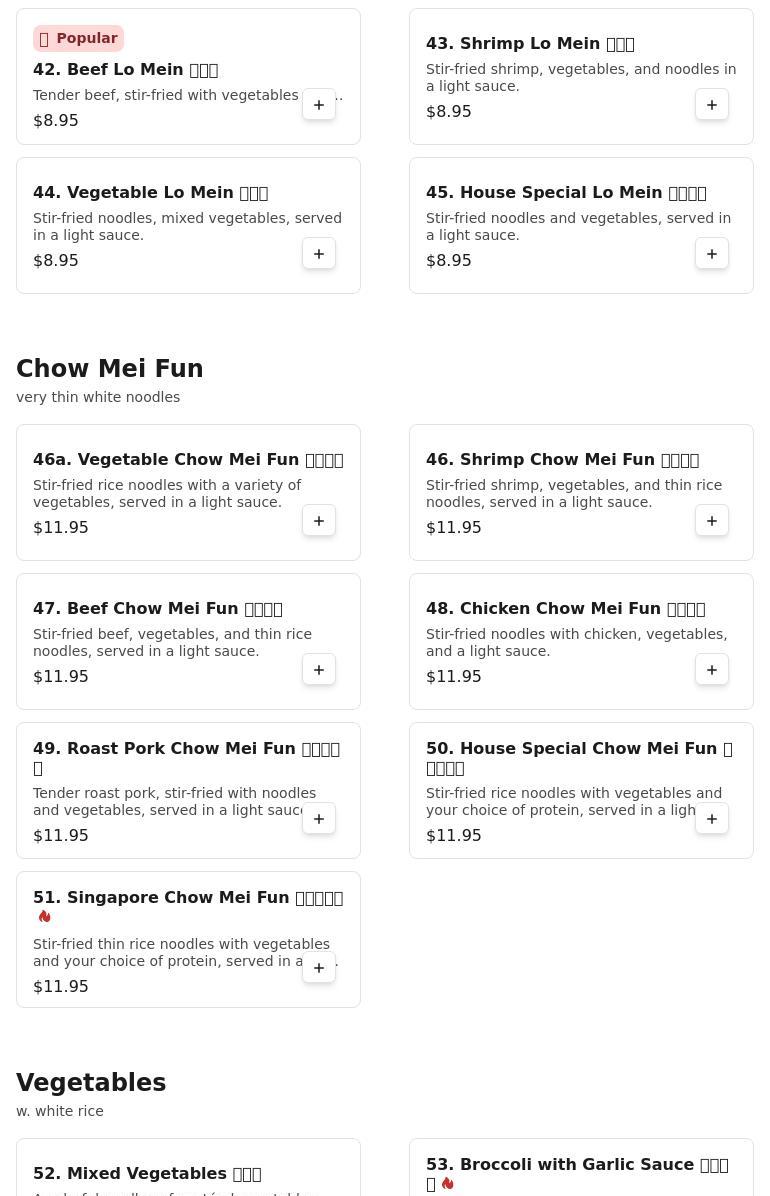Screen dimensions: 770x1196
Task: Add House Special Lo Mein to order
Action: 711,253
